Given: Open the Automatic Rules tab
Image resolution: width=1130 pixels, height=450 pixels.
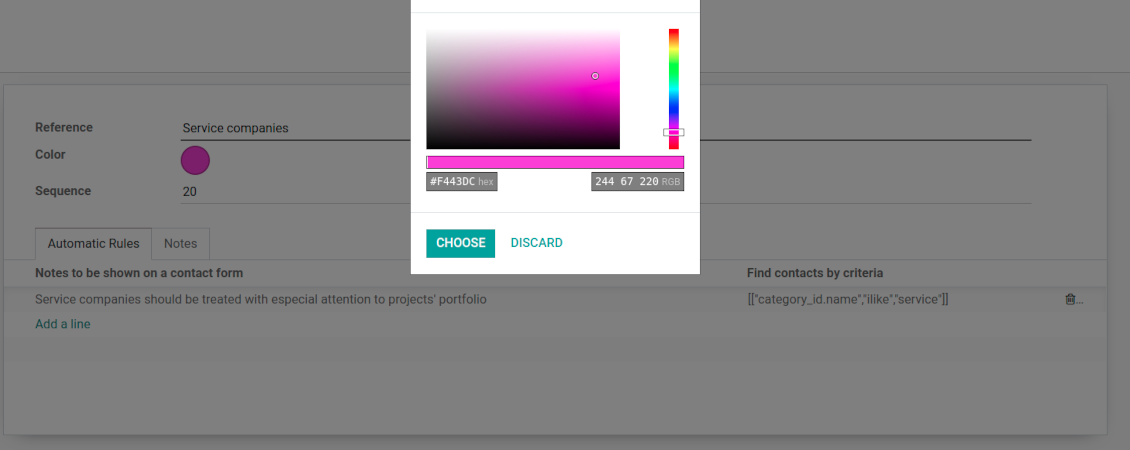Looking at the screenshot, I should coord(94,244).
